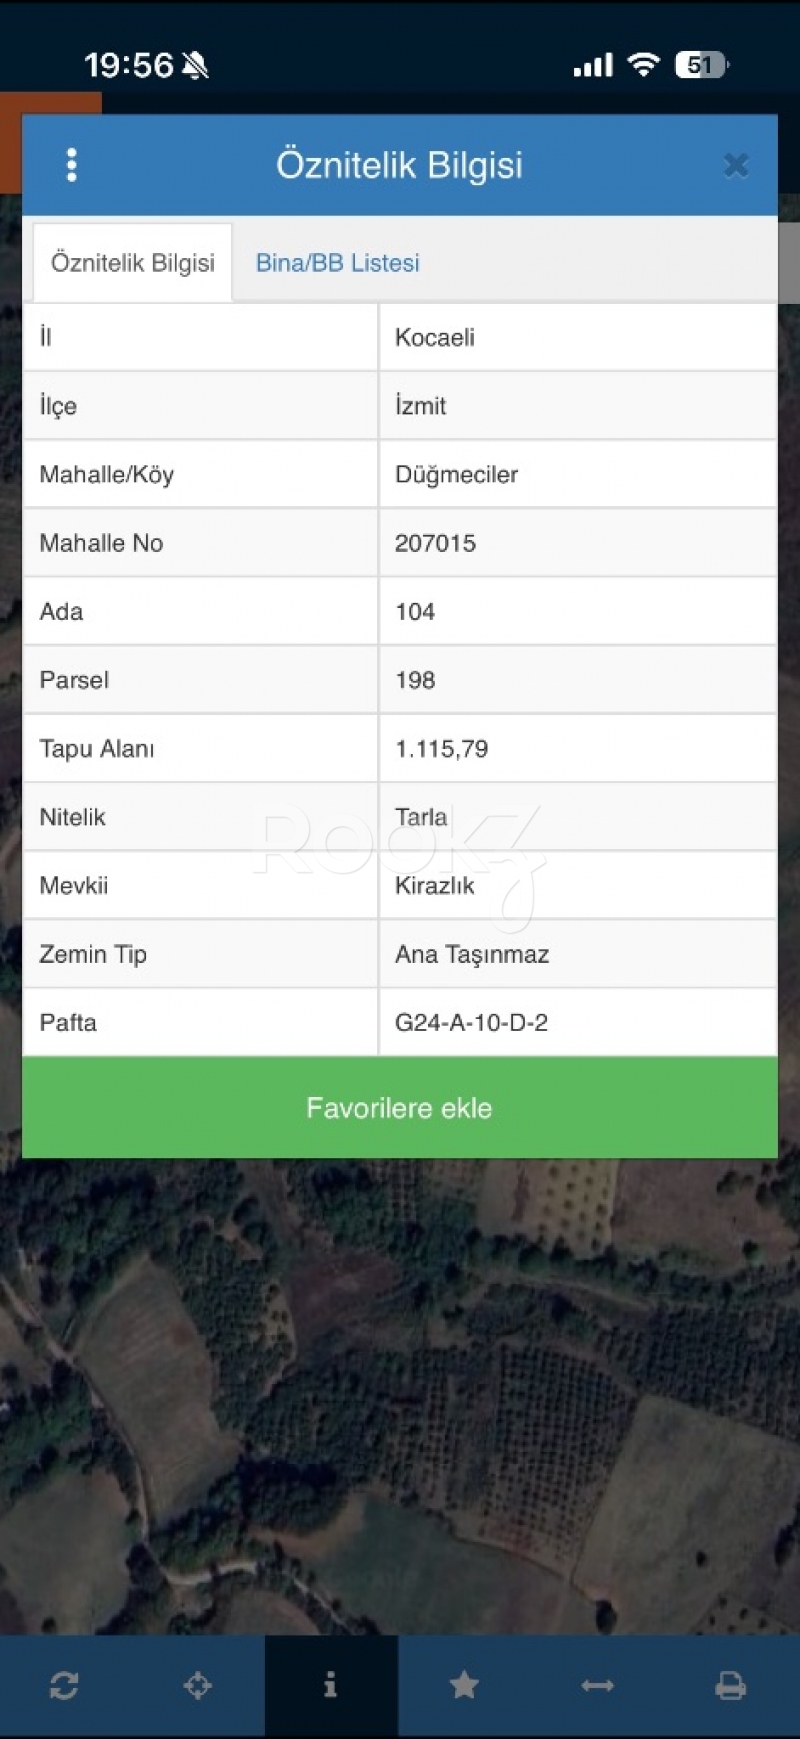Tap the Wi-Fi status bar icon
800x1739 pixels.
(x=643, y=65)
